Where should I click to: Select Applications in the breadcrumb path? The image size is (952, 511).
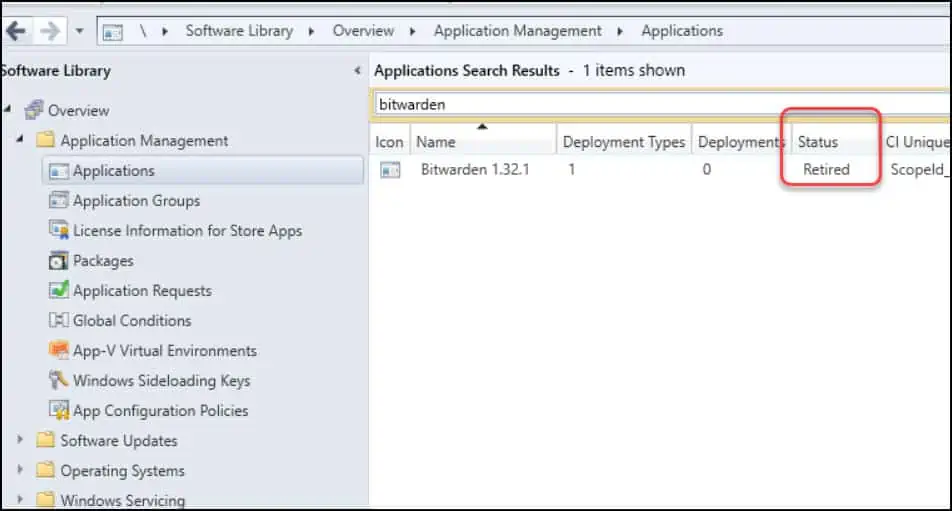tap(682, 31)
